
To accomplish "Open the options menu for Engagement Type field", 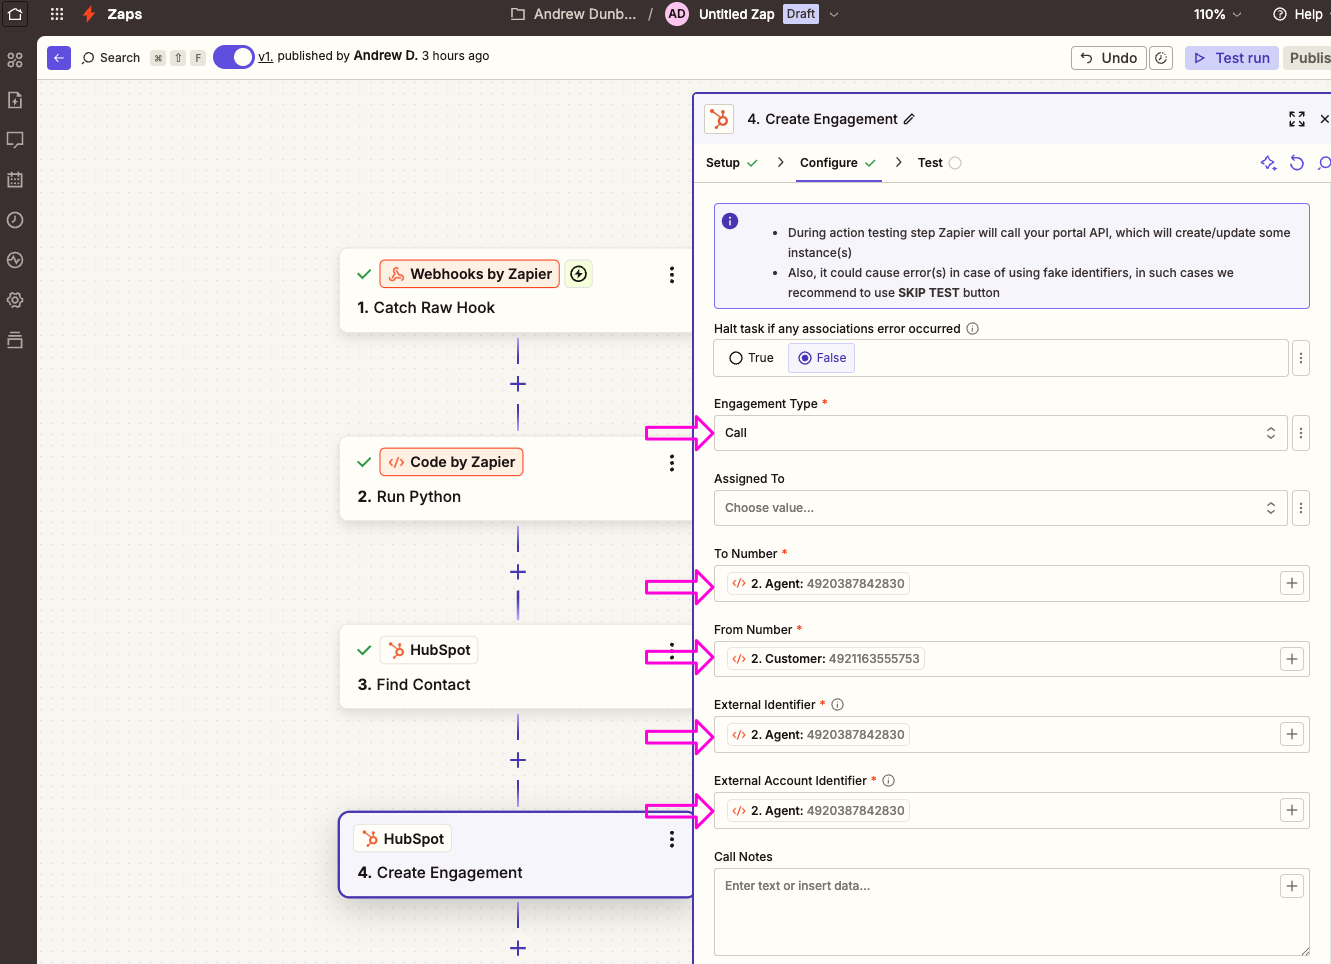I will tap(1301, 433).
